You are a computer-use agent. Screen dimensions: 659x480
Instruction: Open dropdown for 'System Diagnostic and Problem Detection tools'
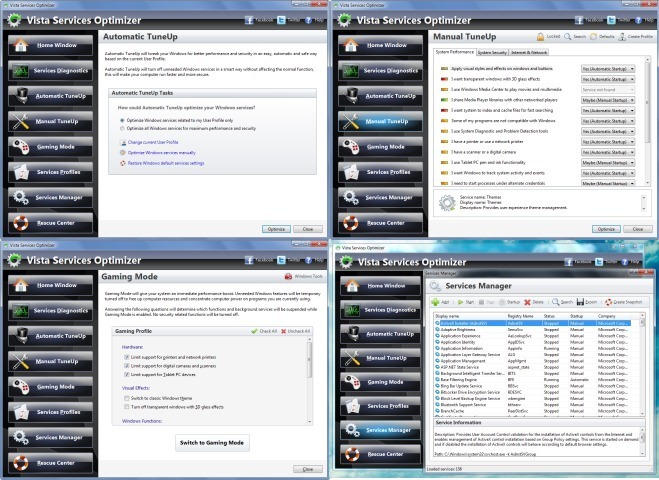[608, 132]
